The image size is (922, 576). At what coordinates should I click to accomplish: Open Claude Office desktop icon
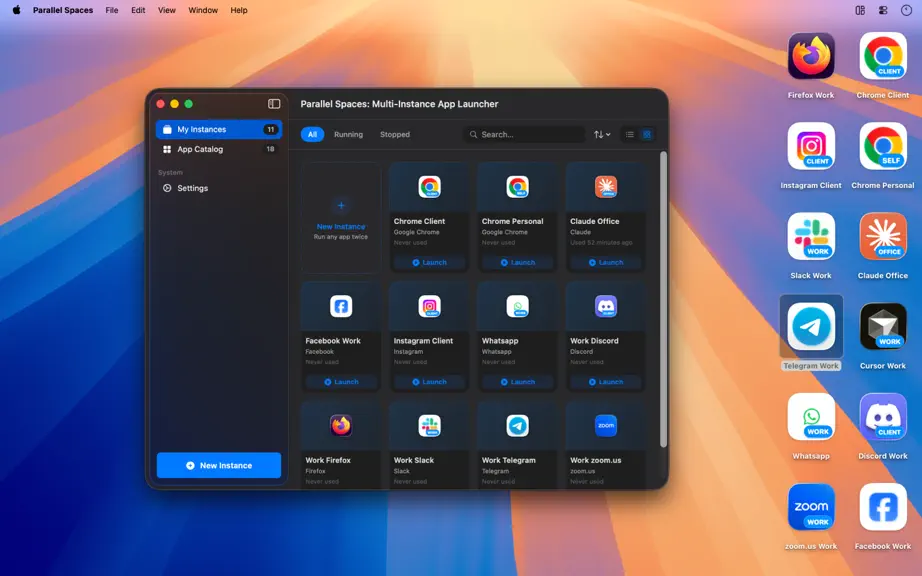pyautogui.click(x=883, y=236)
